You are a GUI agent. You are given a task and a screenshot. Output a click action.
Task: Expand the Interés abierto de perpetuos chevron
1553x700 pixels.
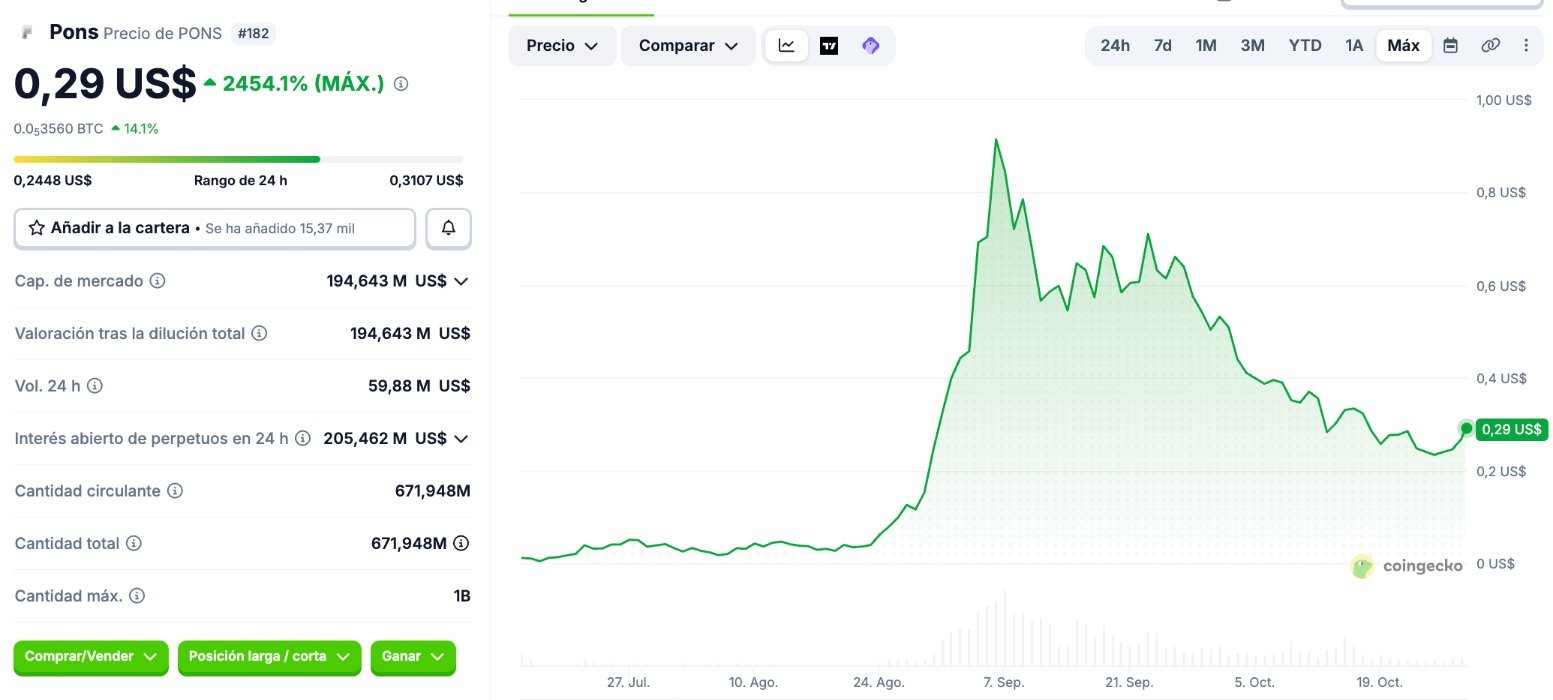[461, 438]
